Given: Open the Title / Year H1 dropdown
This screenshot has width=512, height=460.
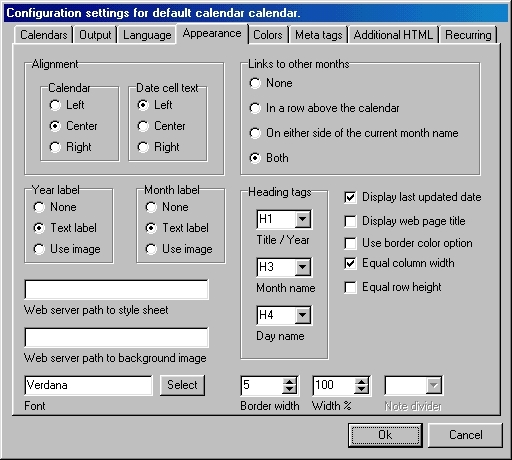Looking at the screenshot, I should 303,219.
